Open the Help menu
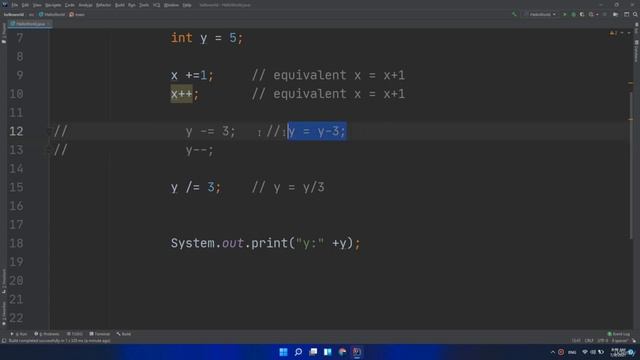Viewport: 640px width, 360px height. (187, 5)
